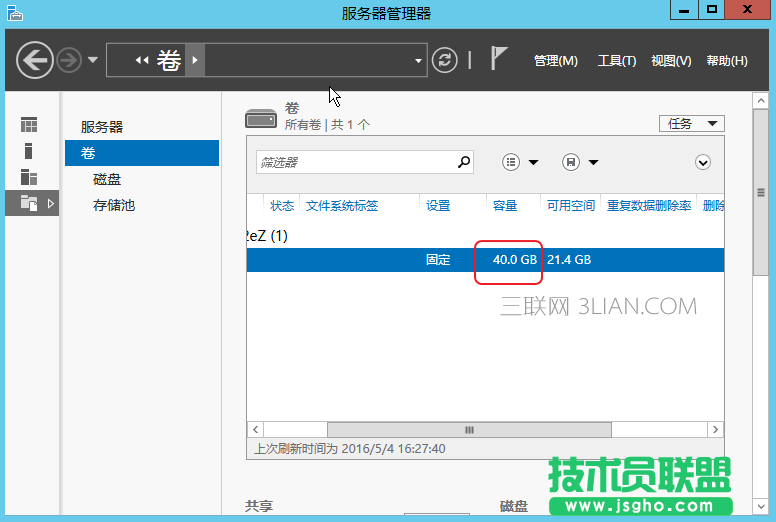Select the Local Server sidebar icon
Image resolution: width=776 pixels, height=522 pixels.
coord(29,151)
